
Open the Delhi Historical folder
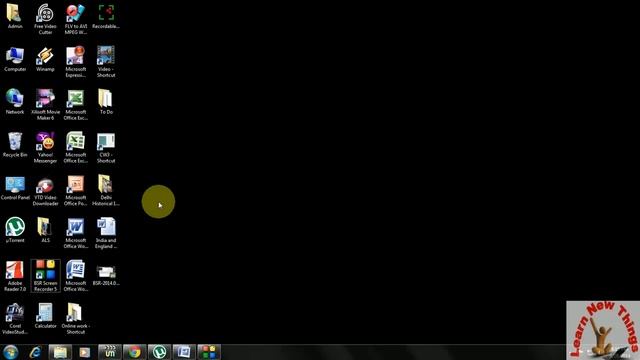(106, 191)
